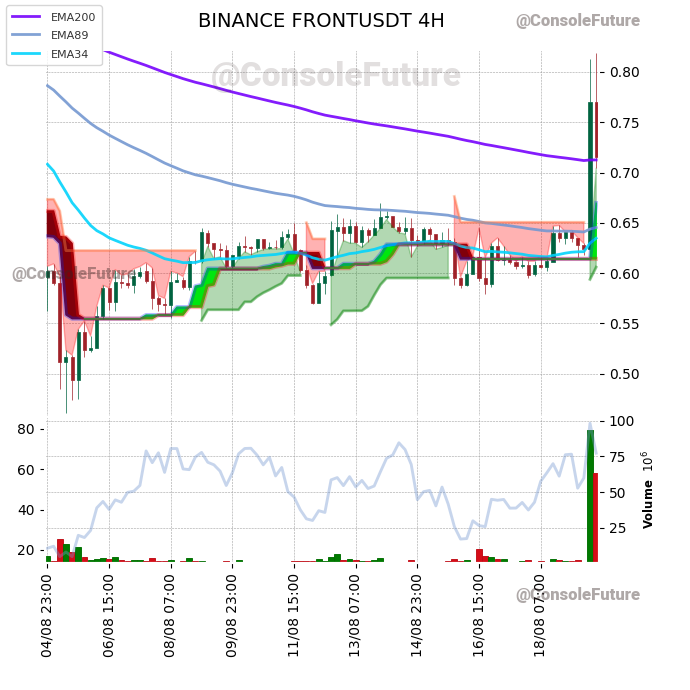Click the 50 volume axis label
Viewport: 690px width, 690px height.
618,493
